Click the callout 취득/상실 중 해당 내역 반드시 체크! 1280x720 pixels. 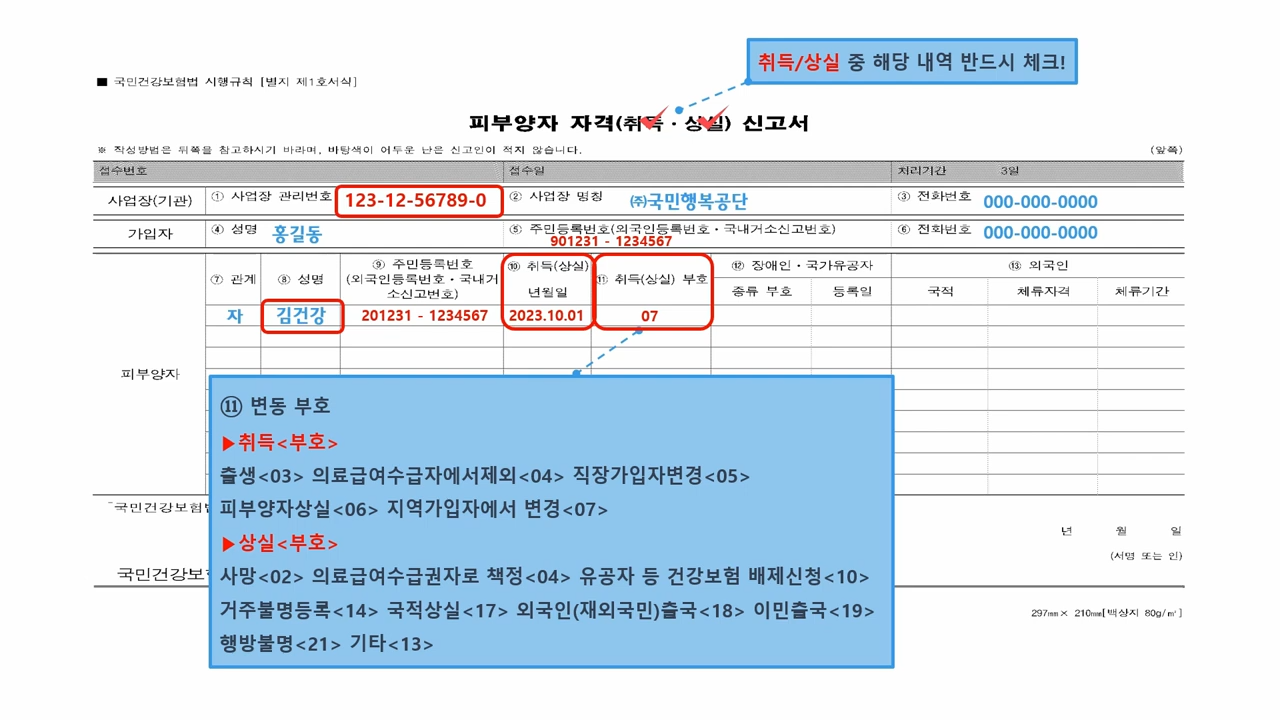912,61
